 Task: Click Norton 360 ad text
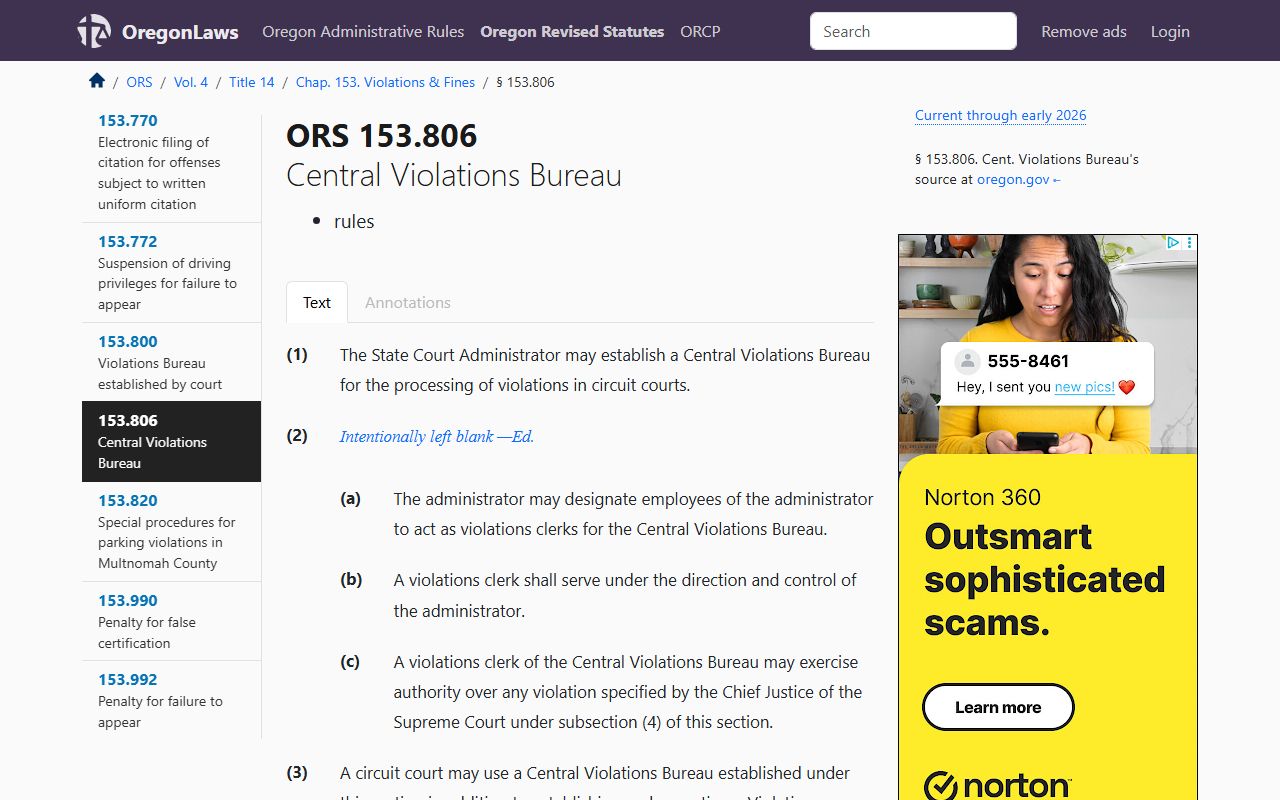click(982, 497)
